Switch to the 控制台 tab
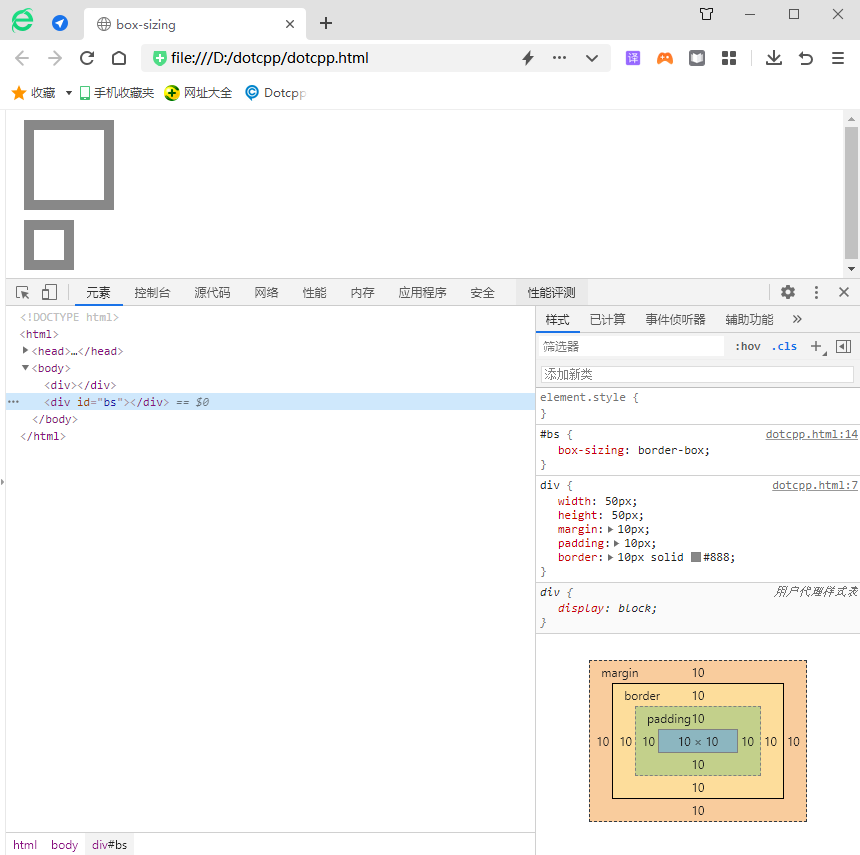The width and height of the screenshot is (860, 855). tap(152, 293)
